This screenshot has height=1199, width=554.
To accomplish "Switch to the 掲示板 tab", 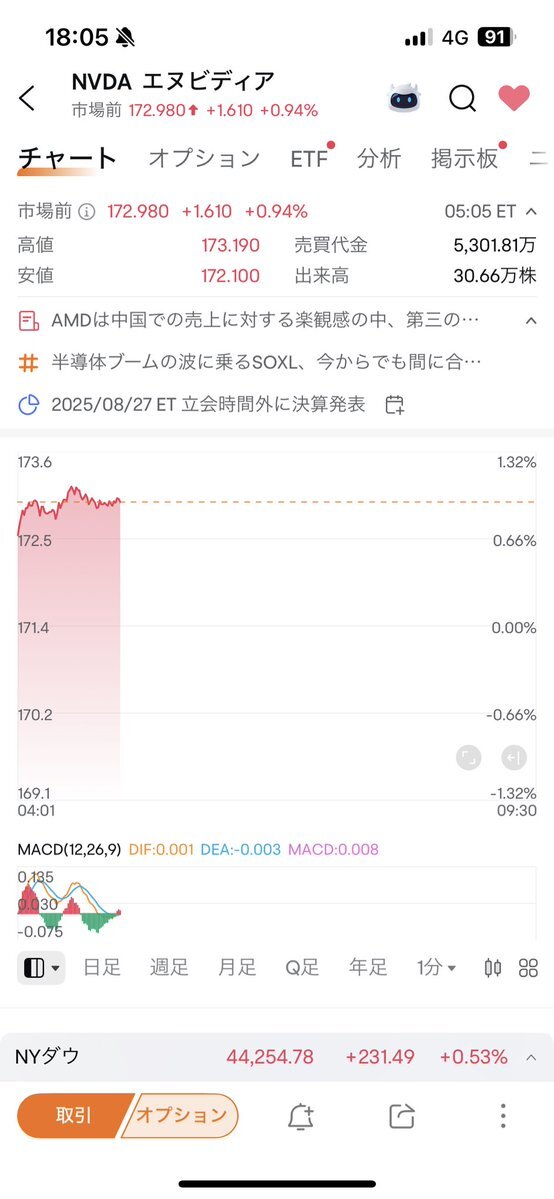I will (x=464, y=158).
